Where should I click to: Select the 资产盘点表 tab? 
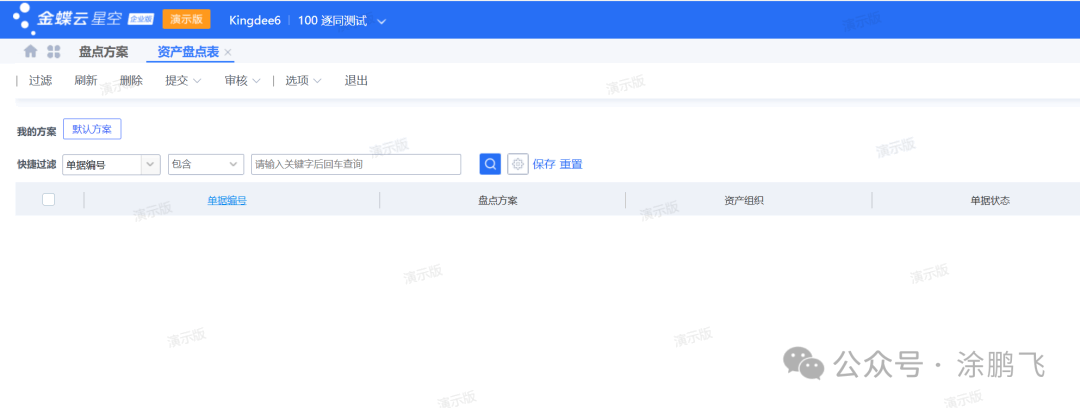point(188,52)
